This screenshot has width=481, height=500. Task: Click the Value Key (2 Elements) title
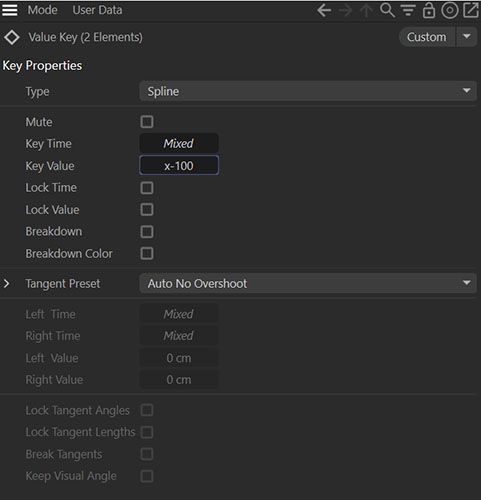tap(85, 37)
